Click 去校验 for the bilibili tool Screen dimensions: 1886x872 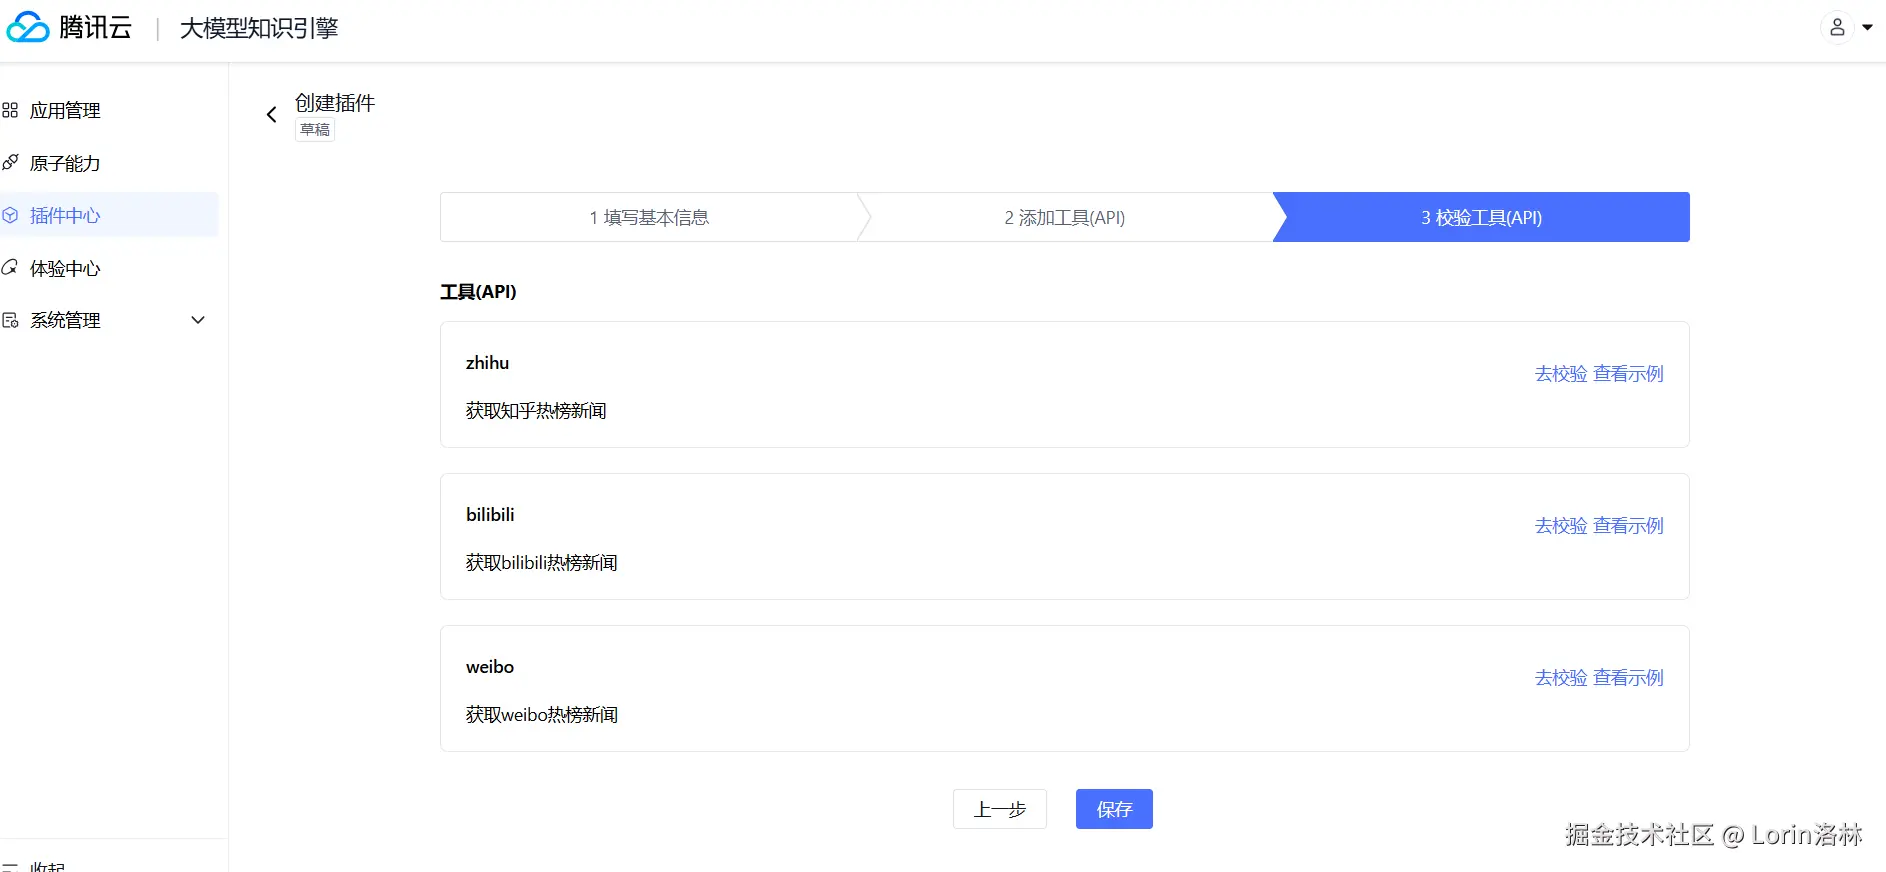click(x=1561, y=525)
